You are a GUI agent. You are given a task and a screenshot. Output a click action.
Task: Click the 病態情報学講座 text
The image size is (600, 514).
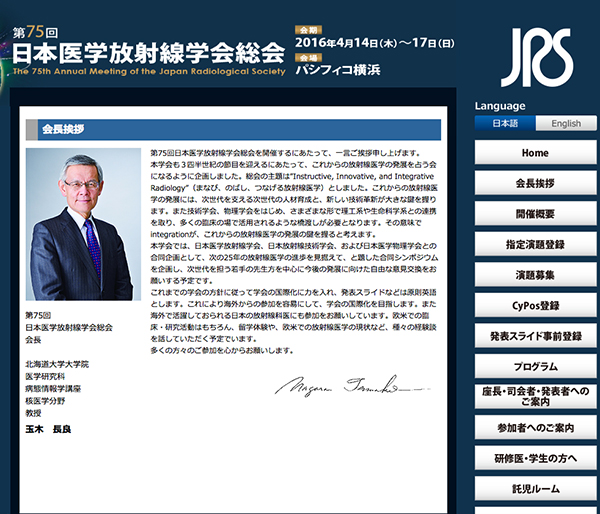(53, 388)
